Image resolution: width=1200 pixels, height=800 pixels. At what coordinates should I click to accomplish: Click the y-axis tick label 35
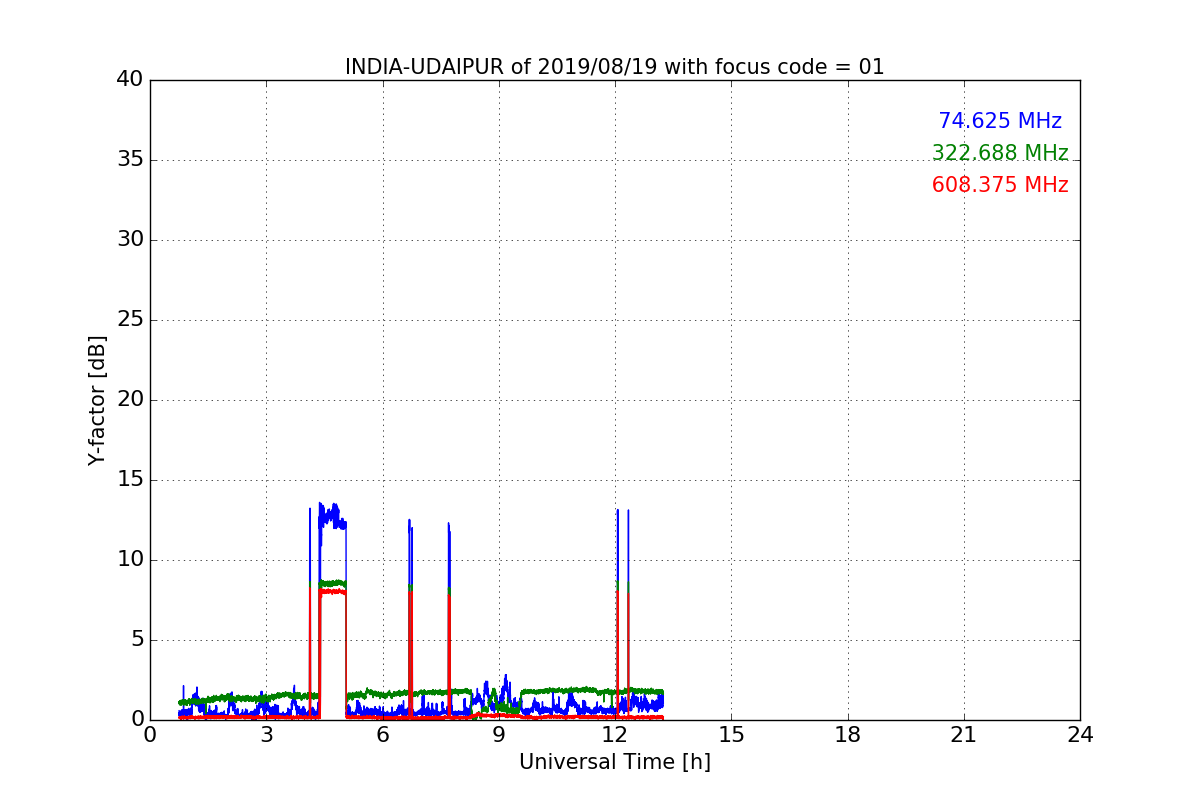pos(130,160)
